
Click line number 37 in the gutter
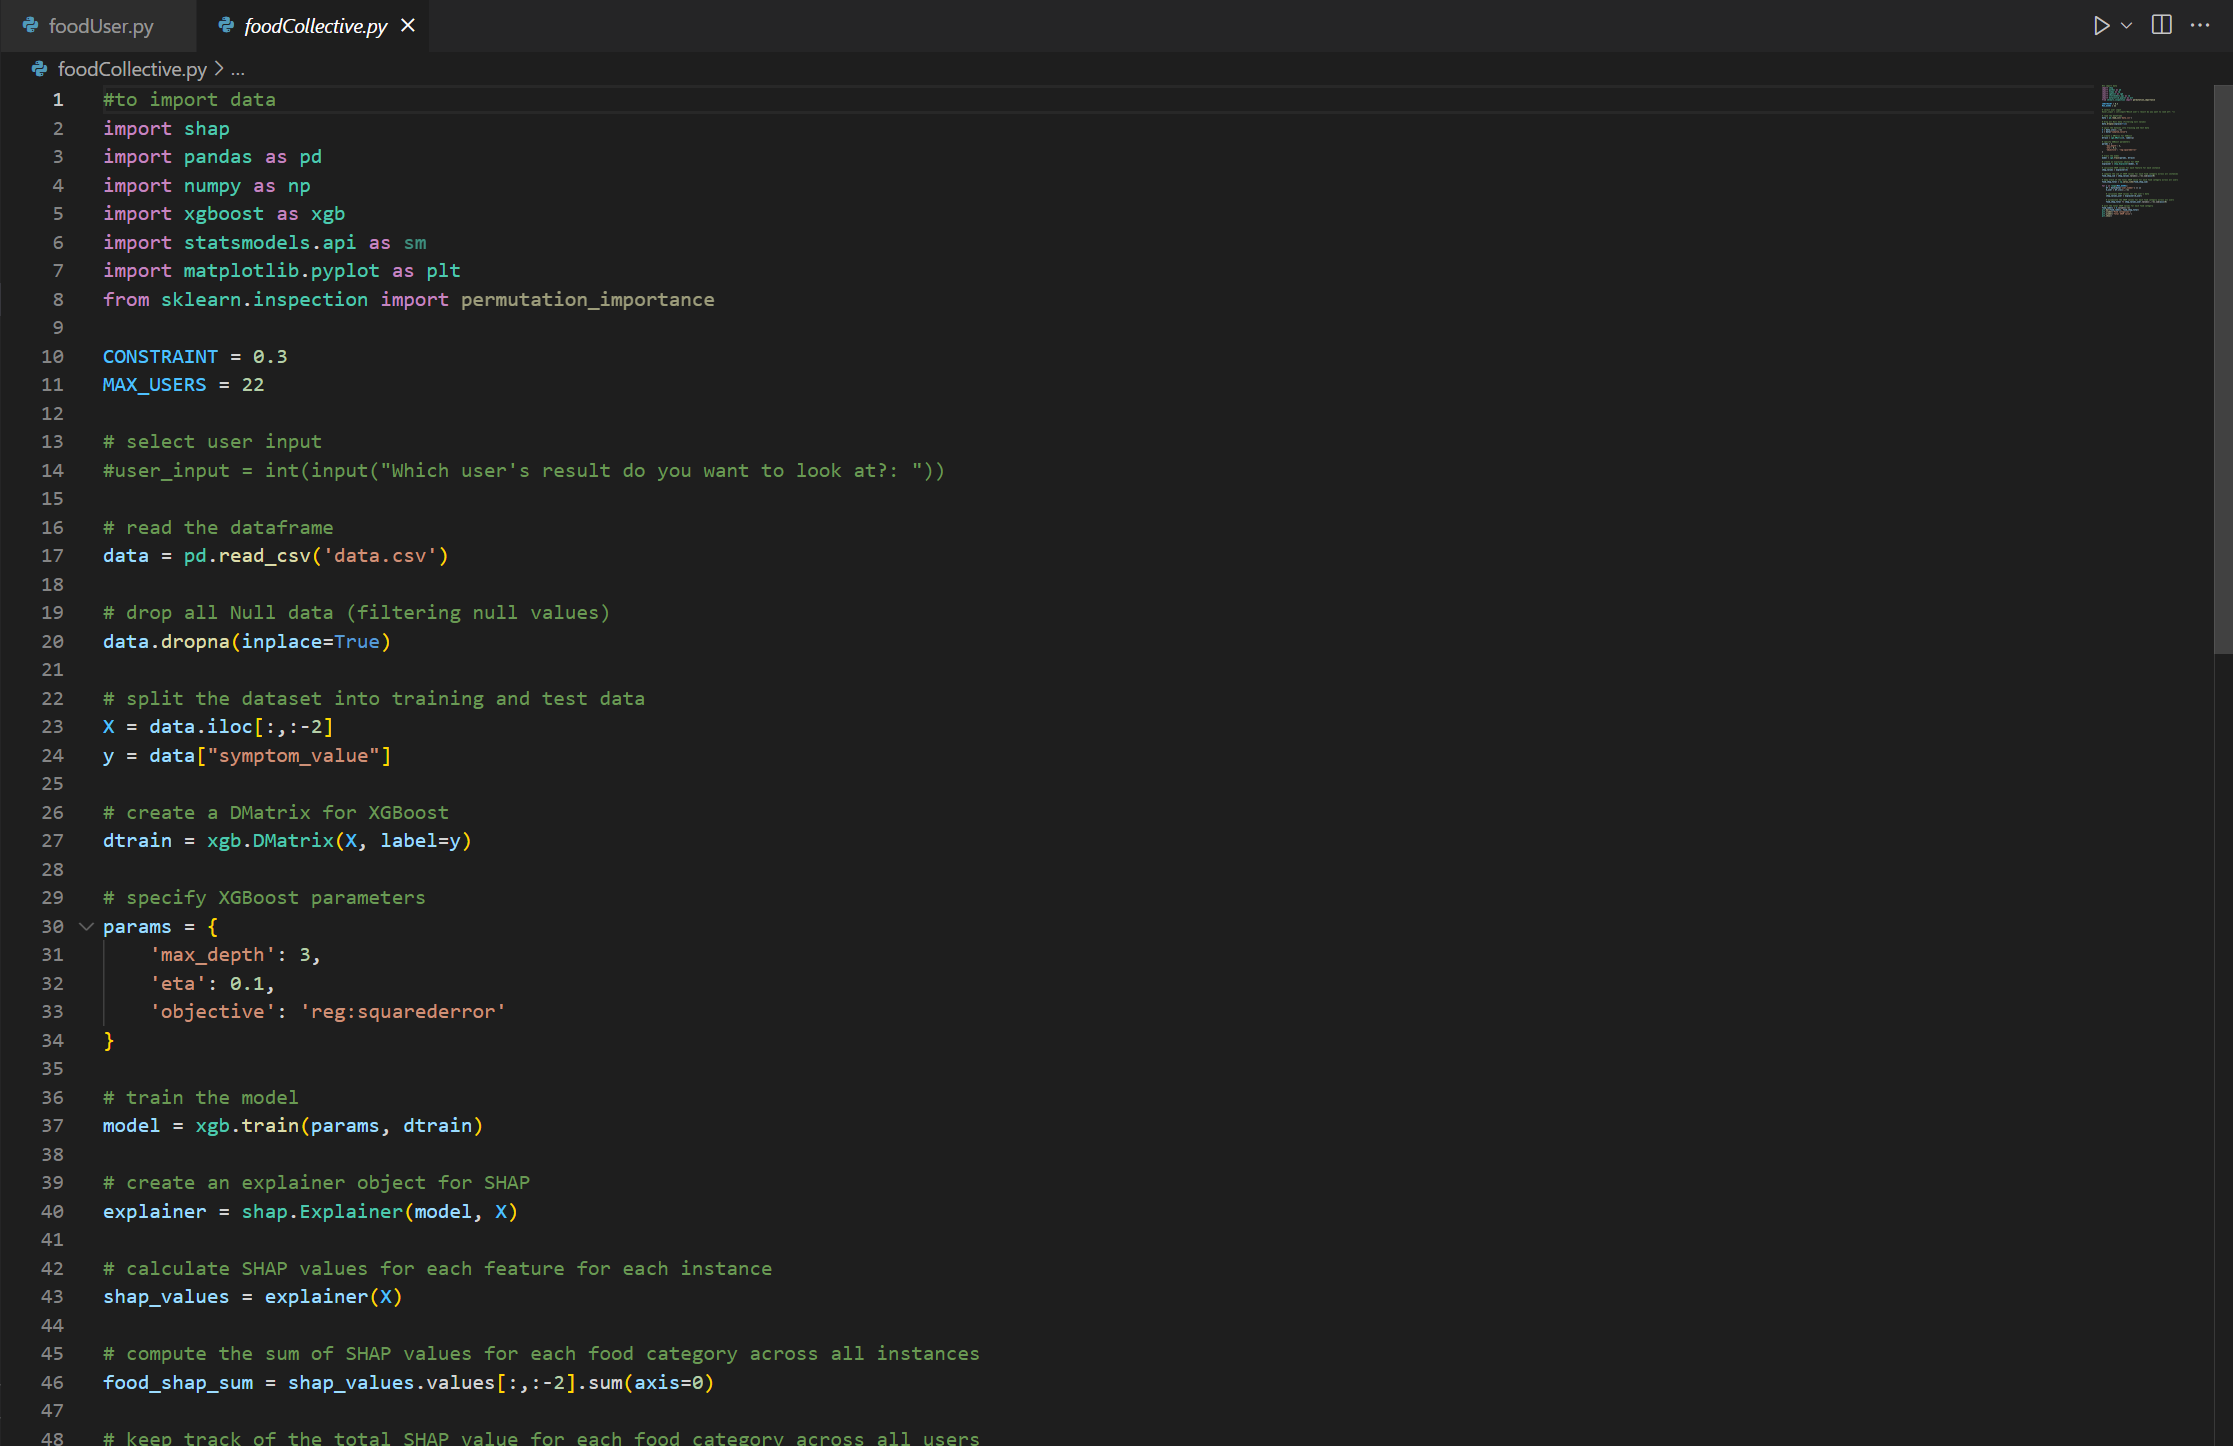coord(52,1126)
